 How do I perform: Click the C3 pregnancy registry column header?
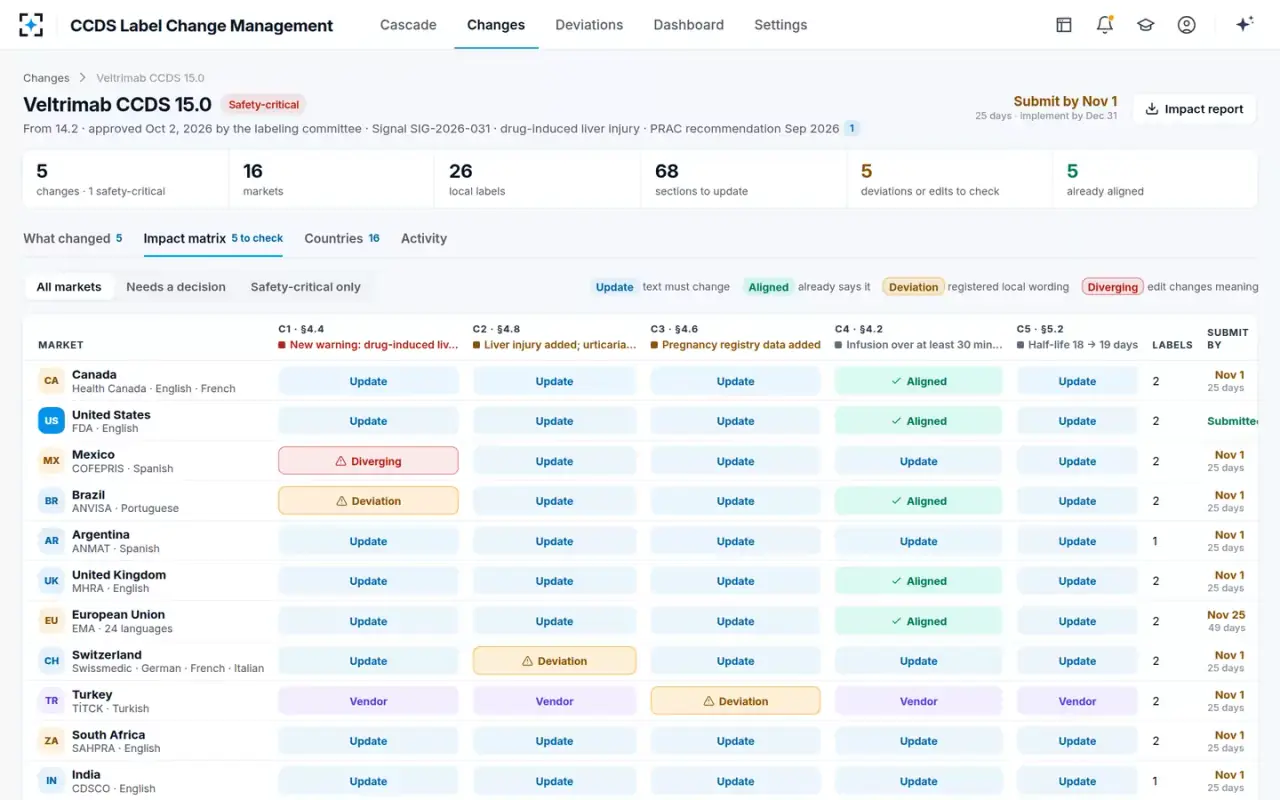coord(735,337)
